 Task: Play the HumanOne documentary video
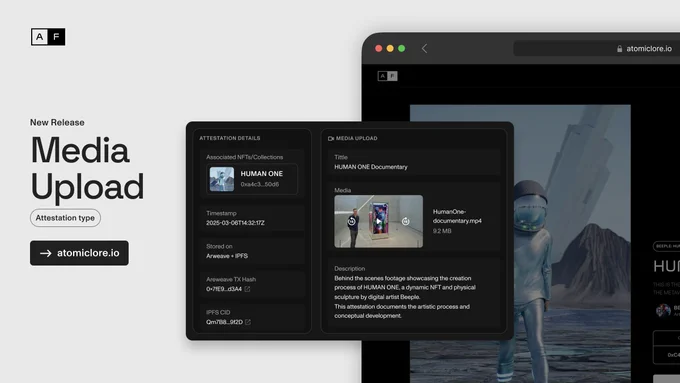[x=379, y=221]
